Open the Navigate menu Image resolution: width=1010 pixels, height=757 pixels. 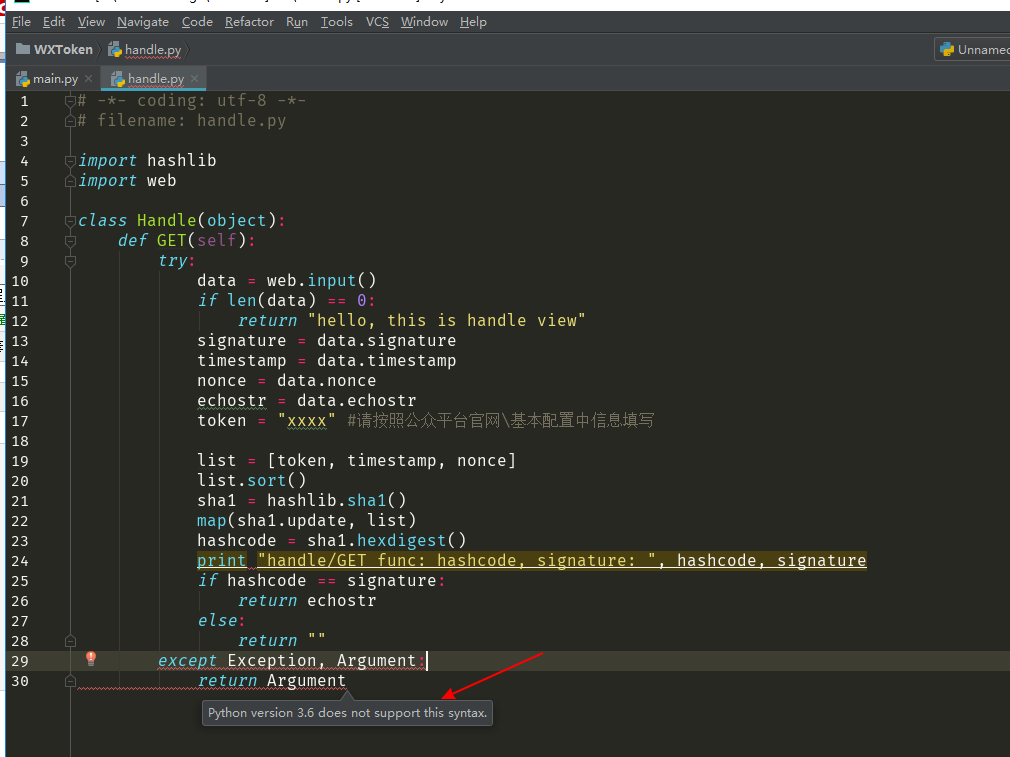point(143,22)
